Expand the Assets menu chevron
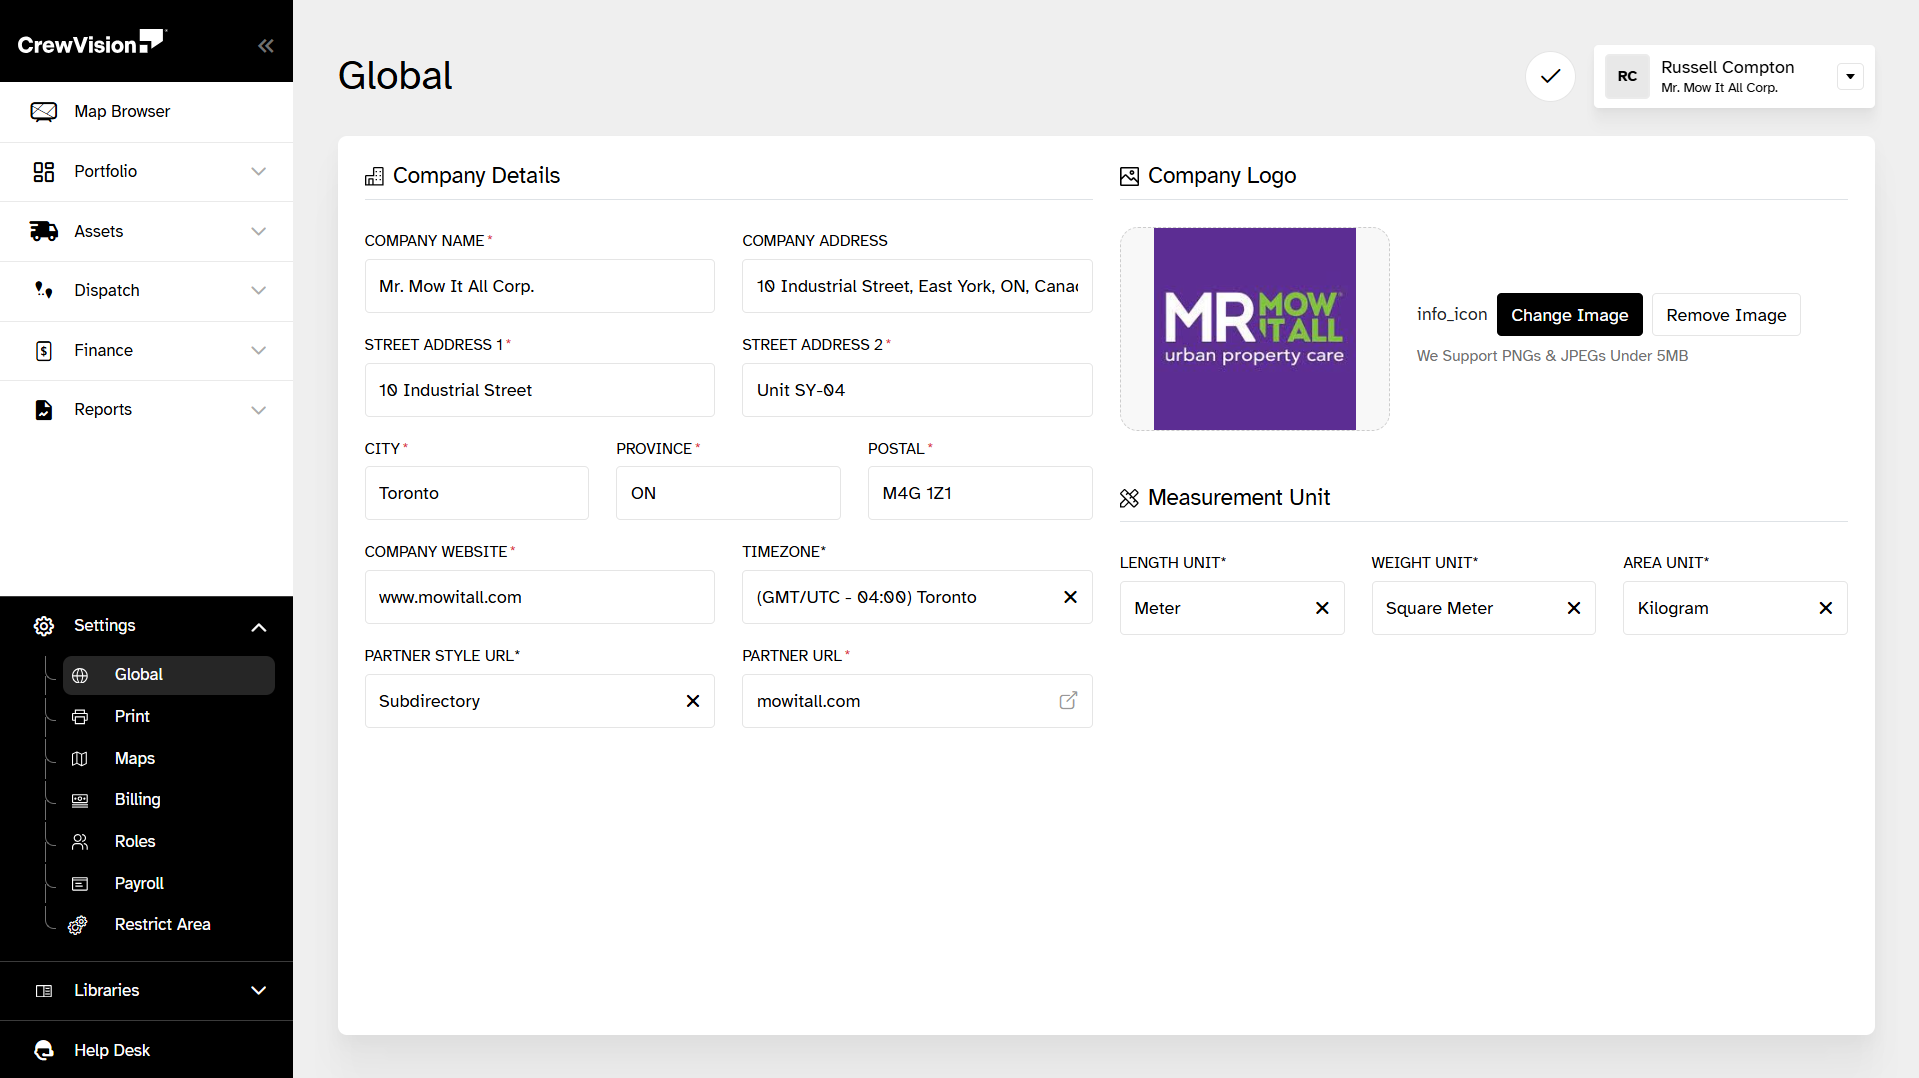The width and height of the screenshot is (1919, 1078). [259, 231]
